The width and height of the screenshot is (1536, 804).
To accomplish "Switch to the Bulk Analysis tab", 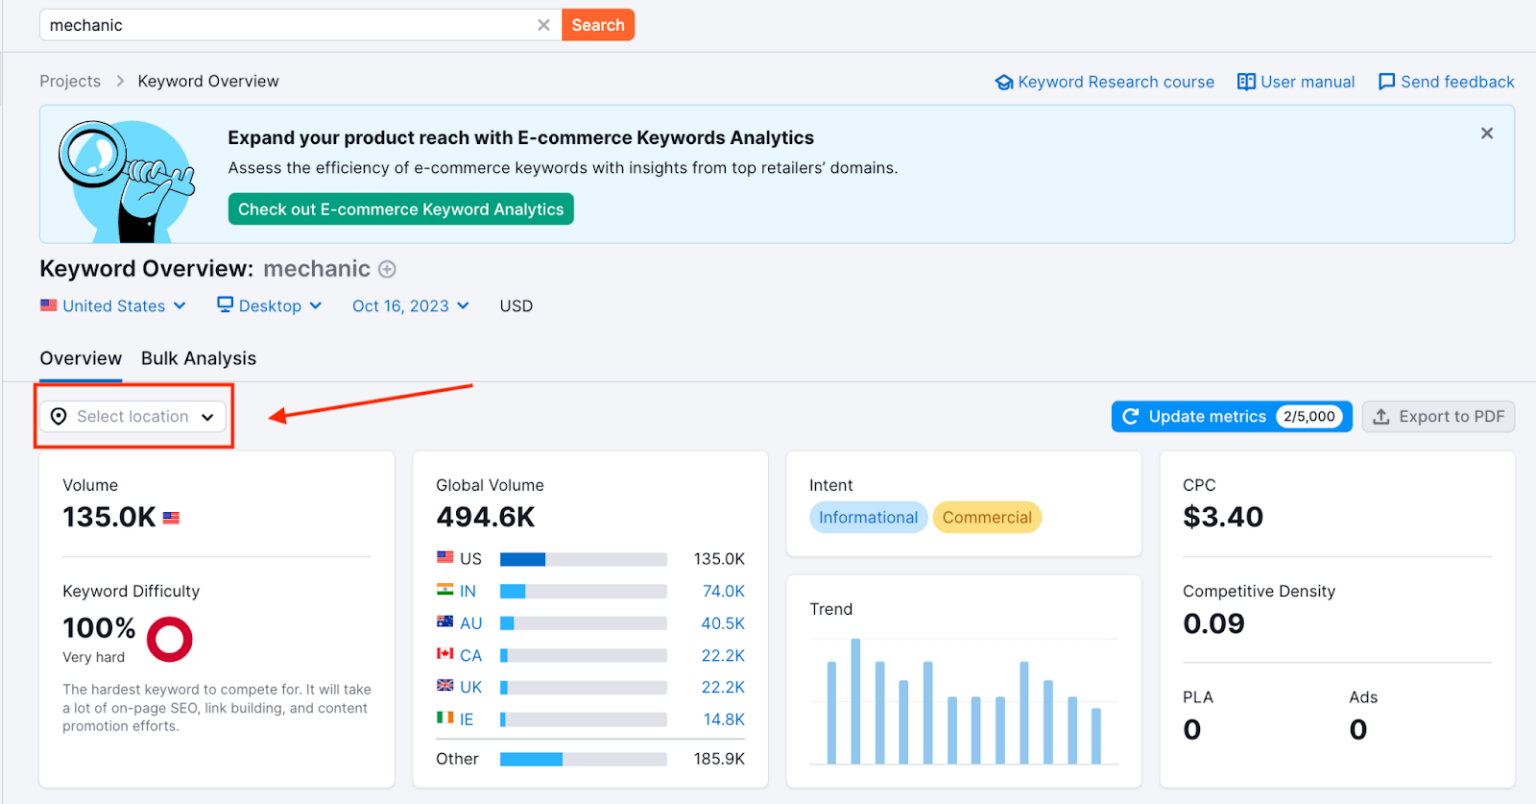I will (198, 358).
